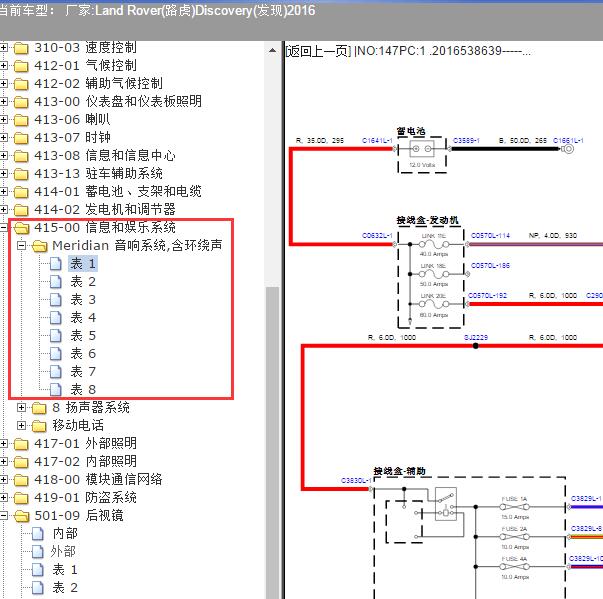This screenshot has height=599, width=603.
Task: Click connector label C0570L-192 in diagram
Action: pyautogui.click(x=487, y=295)
